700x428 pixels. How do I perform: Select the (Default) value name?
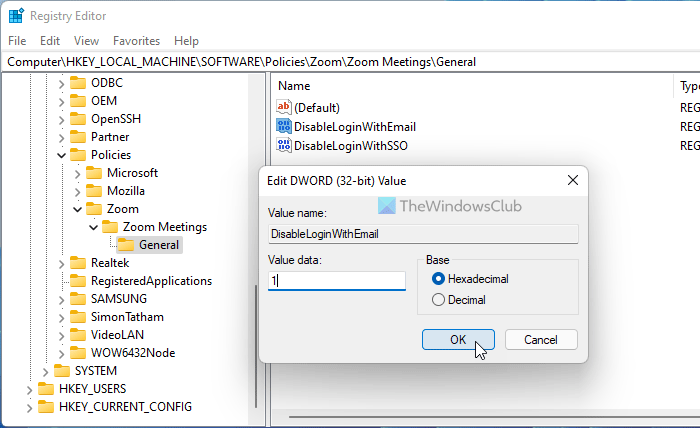[x=317, y=108]
